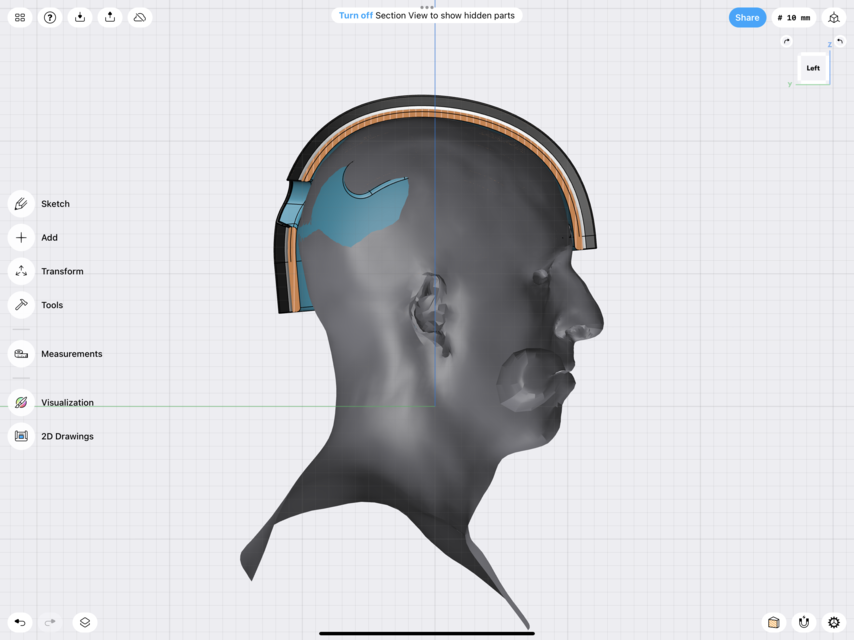Open the app settings gear
854x640 pixels.
coord(834,621)
